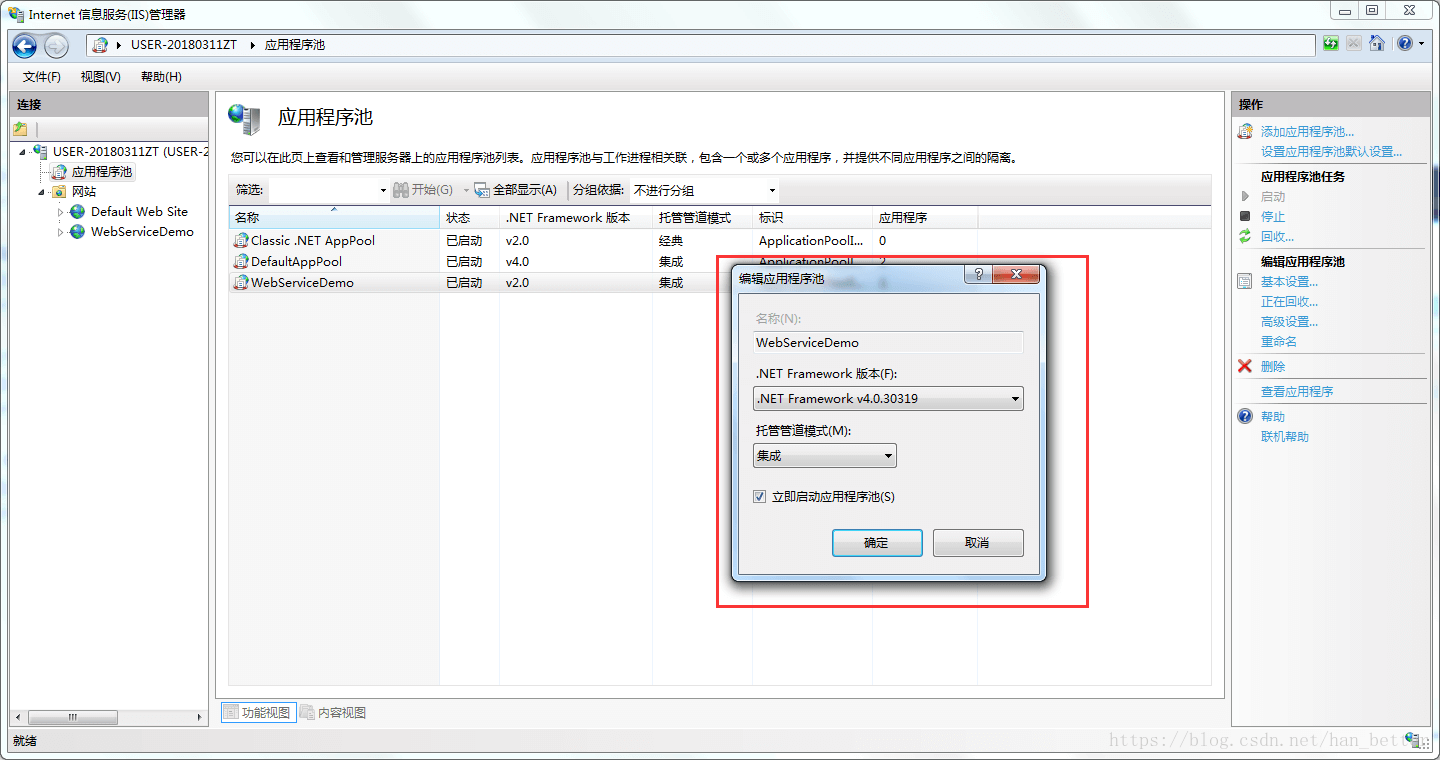Click the 联机帮助 link

[x=1285, y=437]
